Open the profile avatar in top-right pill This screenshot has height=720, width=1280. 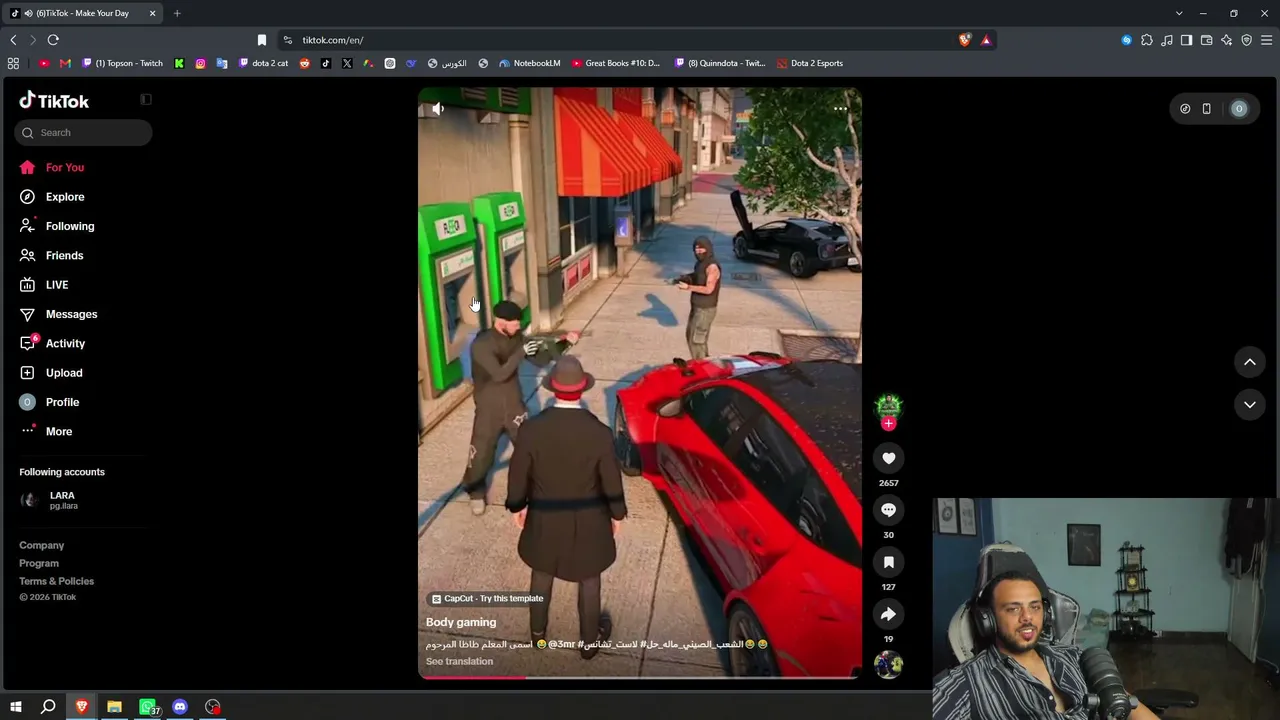[x=1239, y=109]
